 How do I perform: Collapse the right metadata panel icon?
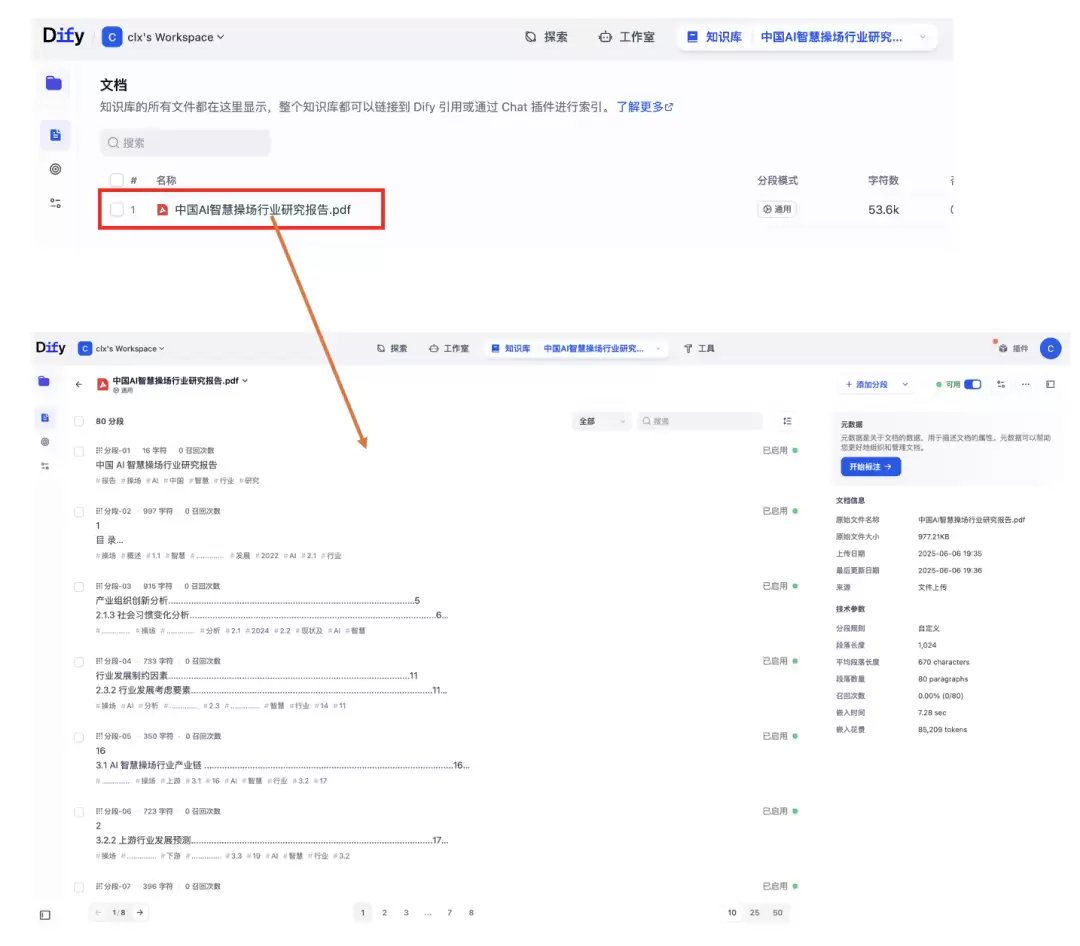pos(1050,384)
